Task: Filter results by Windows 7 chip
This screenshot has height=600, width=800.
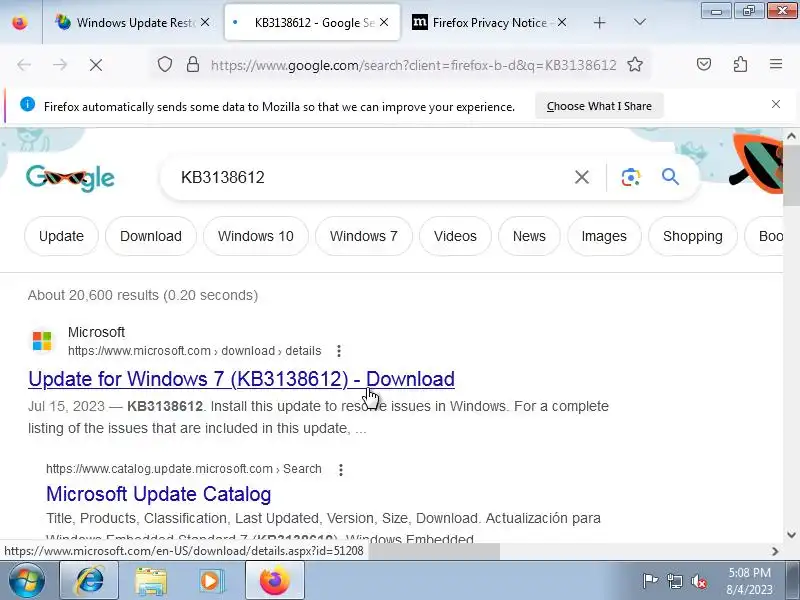Action: click(x=364, y=236)
